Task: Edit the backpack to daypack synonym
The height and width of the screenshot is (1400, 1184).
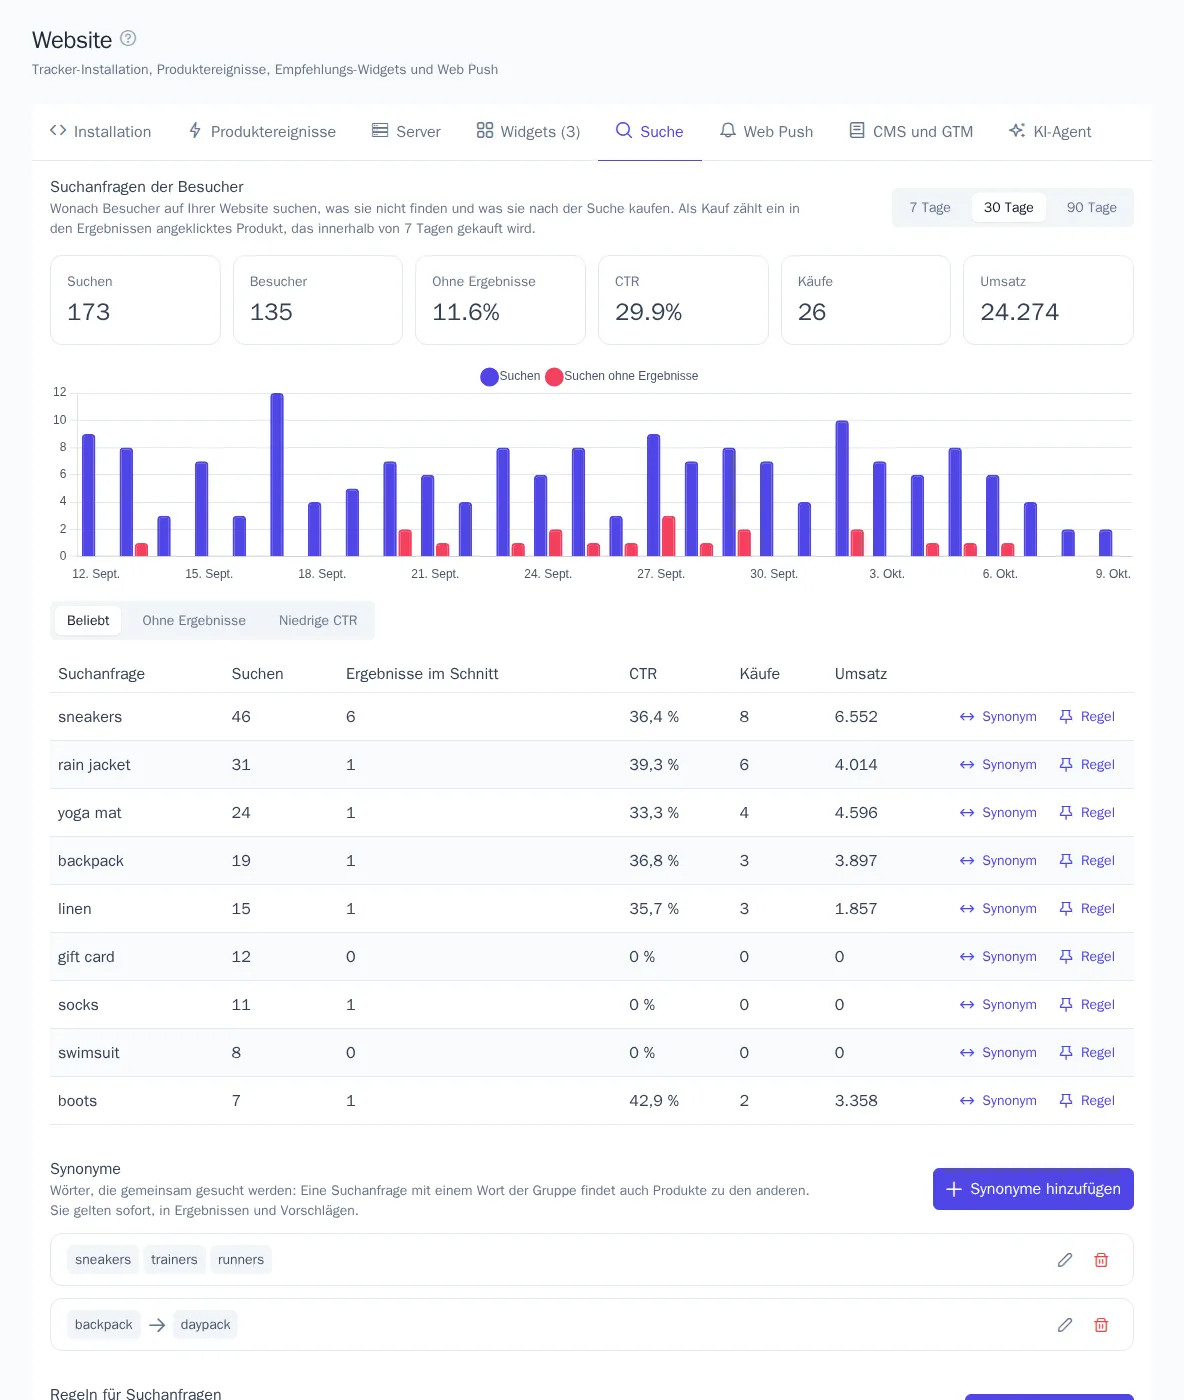Action: (x=1065, y=1325)
